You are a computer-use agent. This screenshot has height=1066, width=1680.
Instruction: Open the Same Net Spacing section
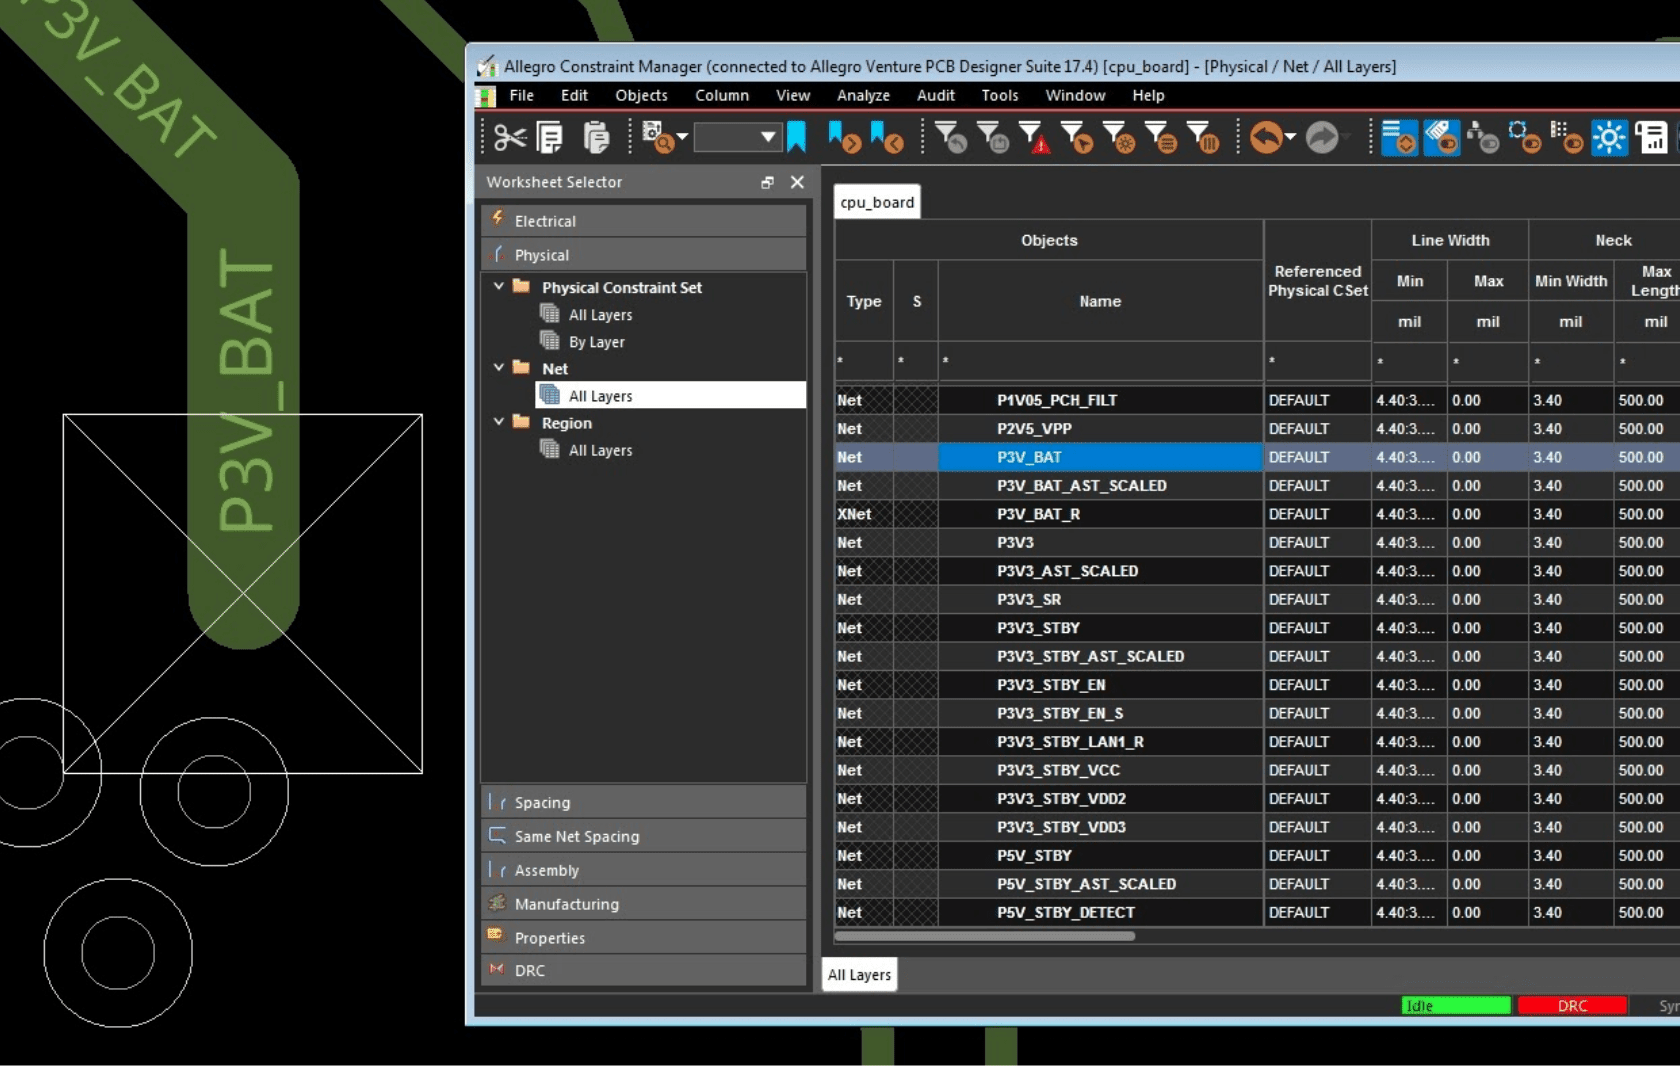pos(643,836)
